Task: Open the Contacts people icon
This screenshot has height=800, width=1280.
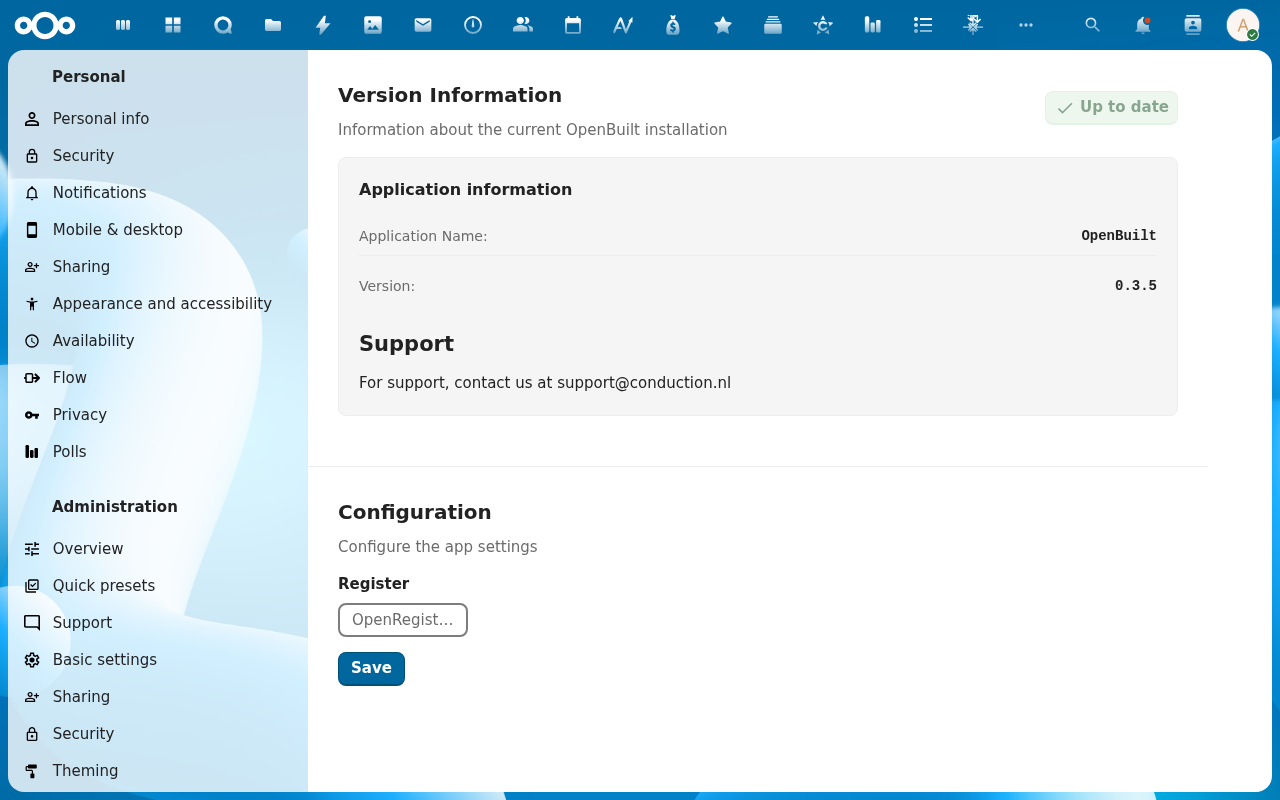Action: tap(523, 25)
